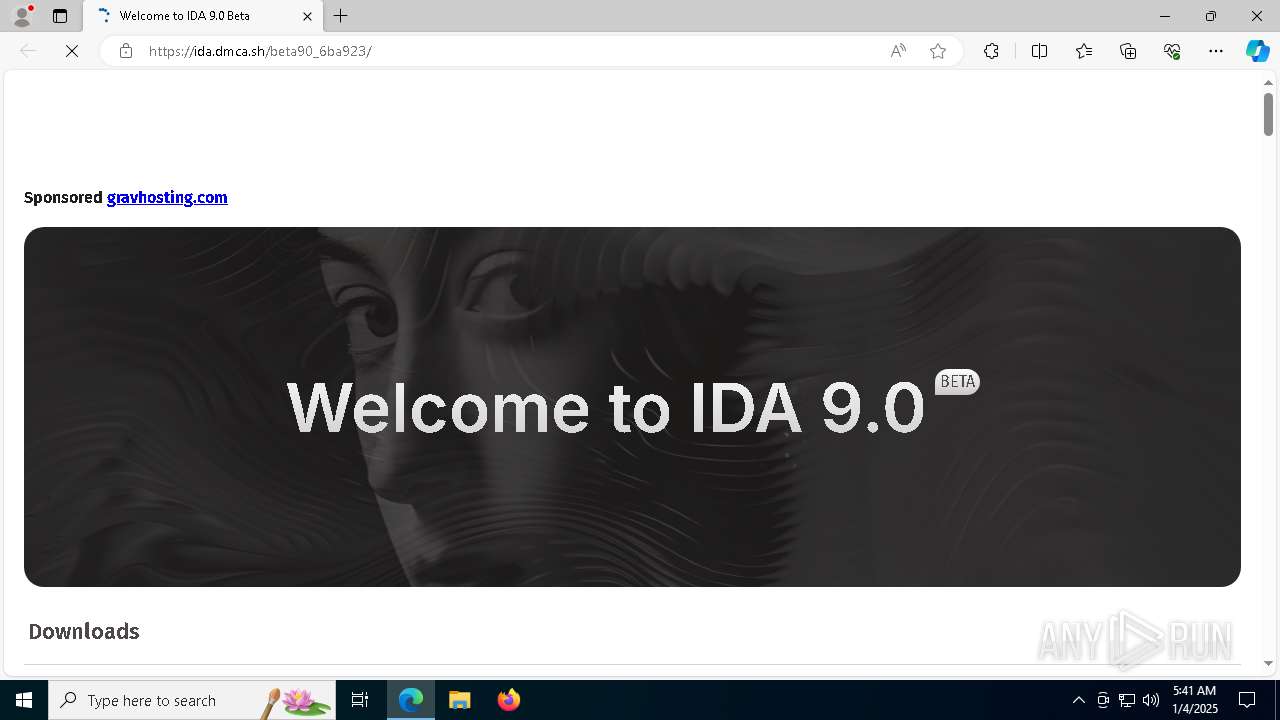Open Firefox on the taskbar
This screenshot has width=1280, height=720.
click(x=508, y=700)
